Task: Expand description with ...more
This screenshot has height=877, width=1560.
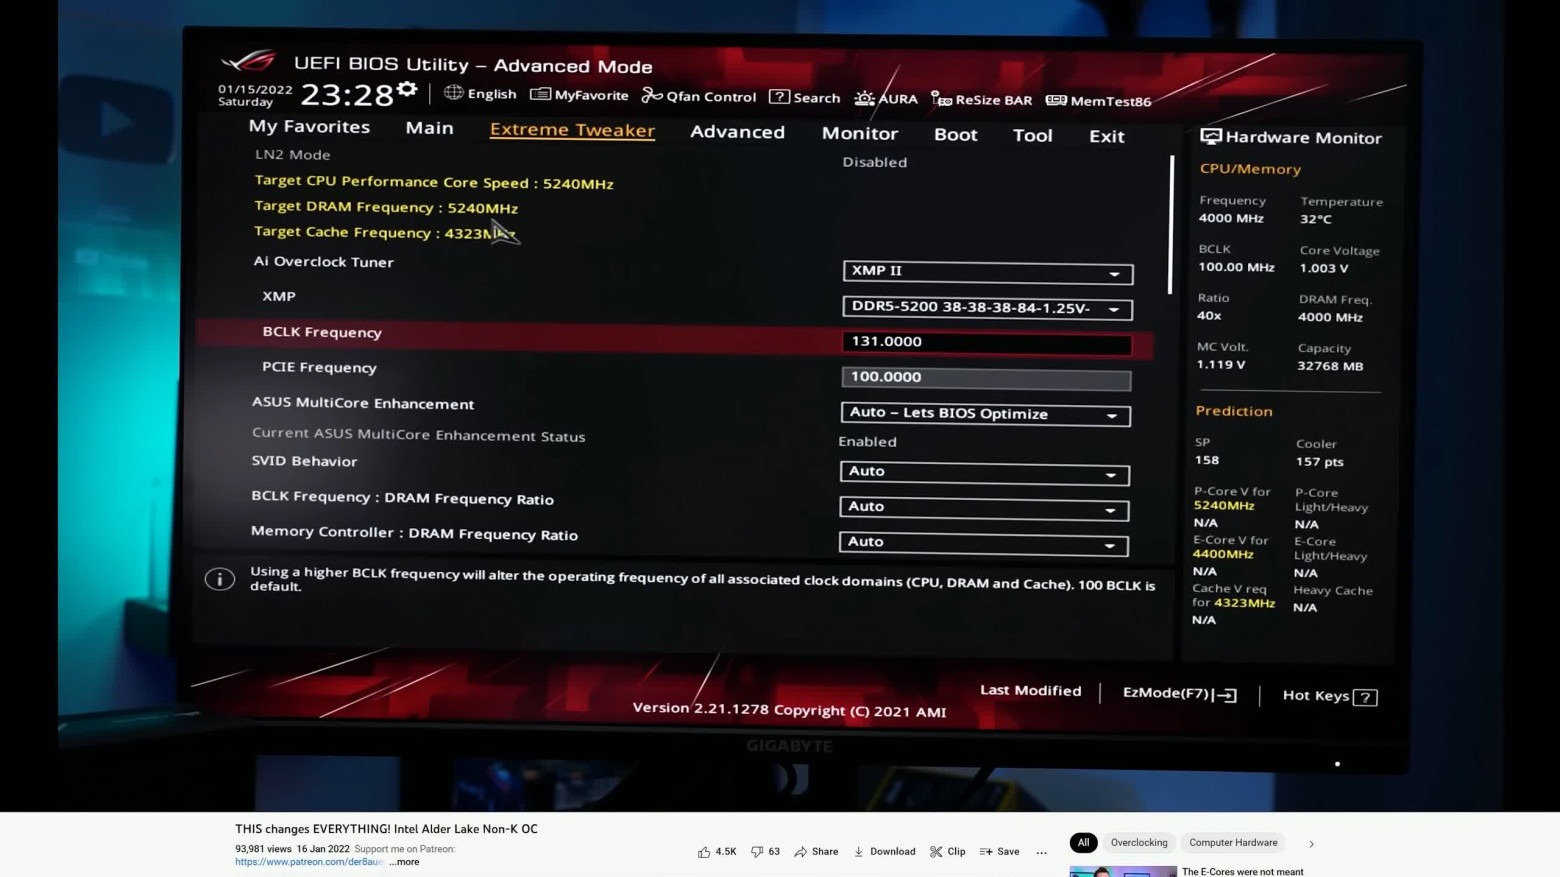Action: (405, 862)
